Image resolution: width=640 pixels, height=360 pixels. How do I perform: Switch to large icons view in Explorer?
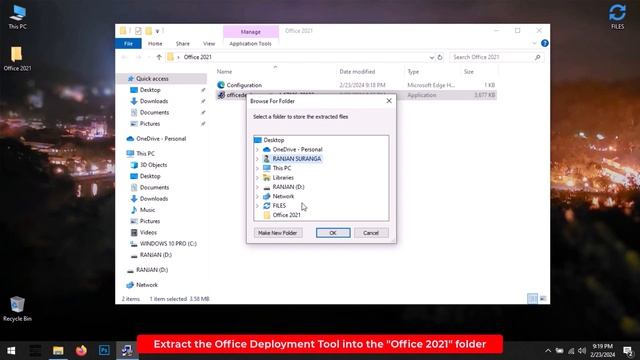(543, 299)
